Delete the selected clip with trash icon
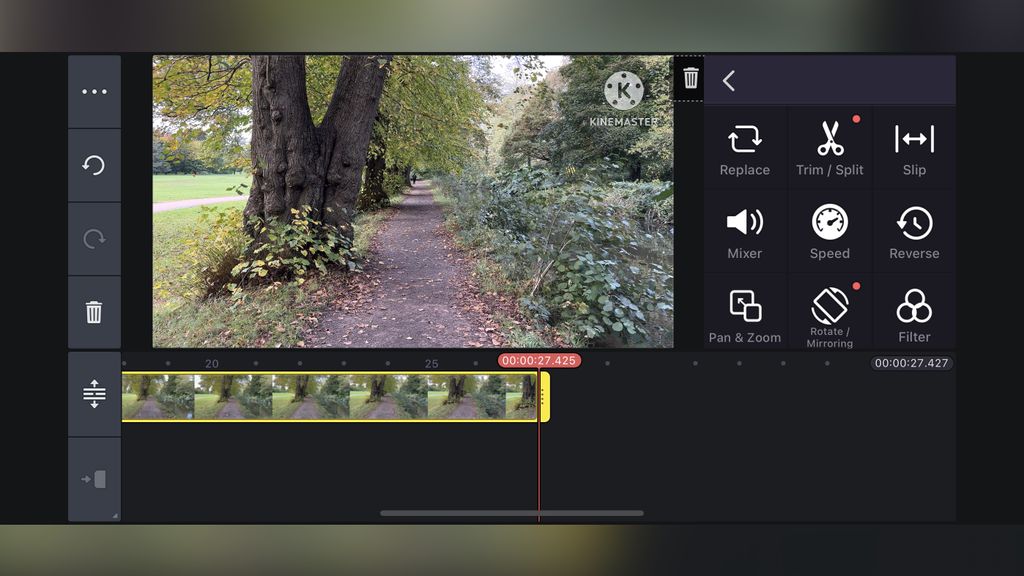1024x576 pixels. click(94, 312)
